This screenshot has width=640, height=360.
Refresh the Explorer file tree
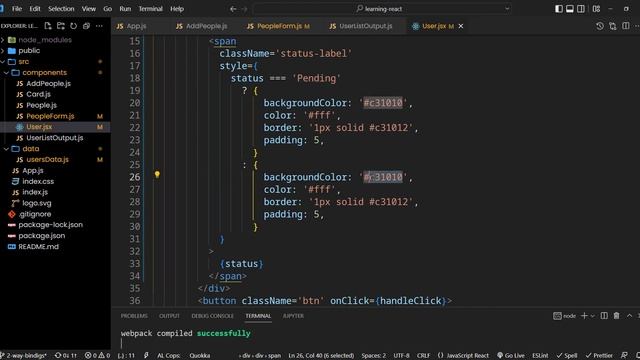[x=73, y=26]
